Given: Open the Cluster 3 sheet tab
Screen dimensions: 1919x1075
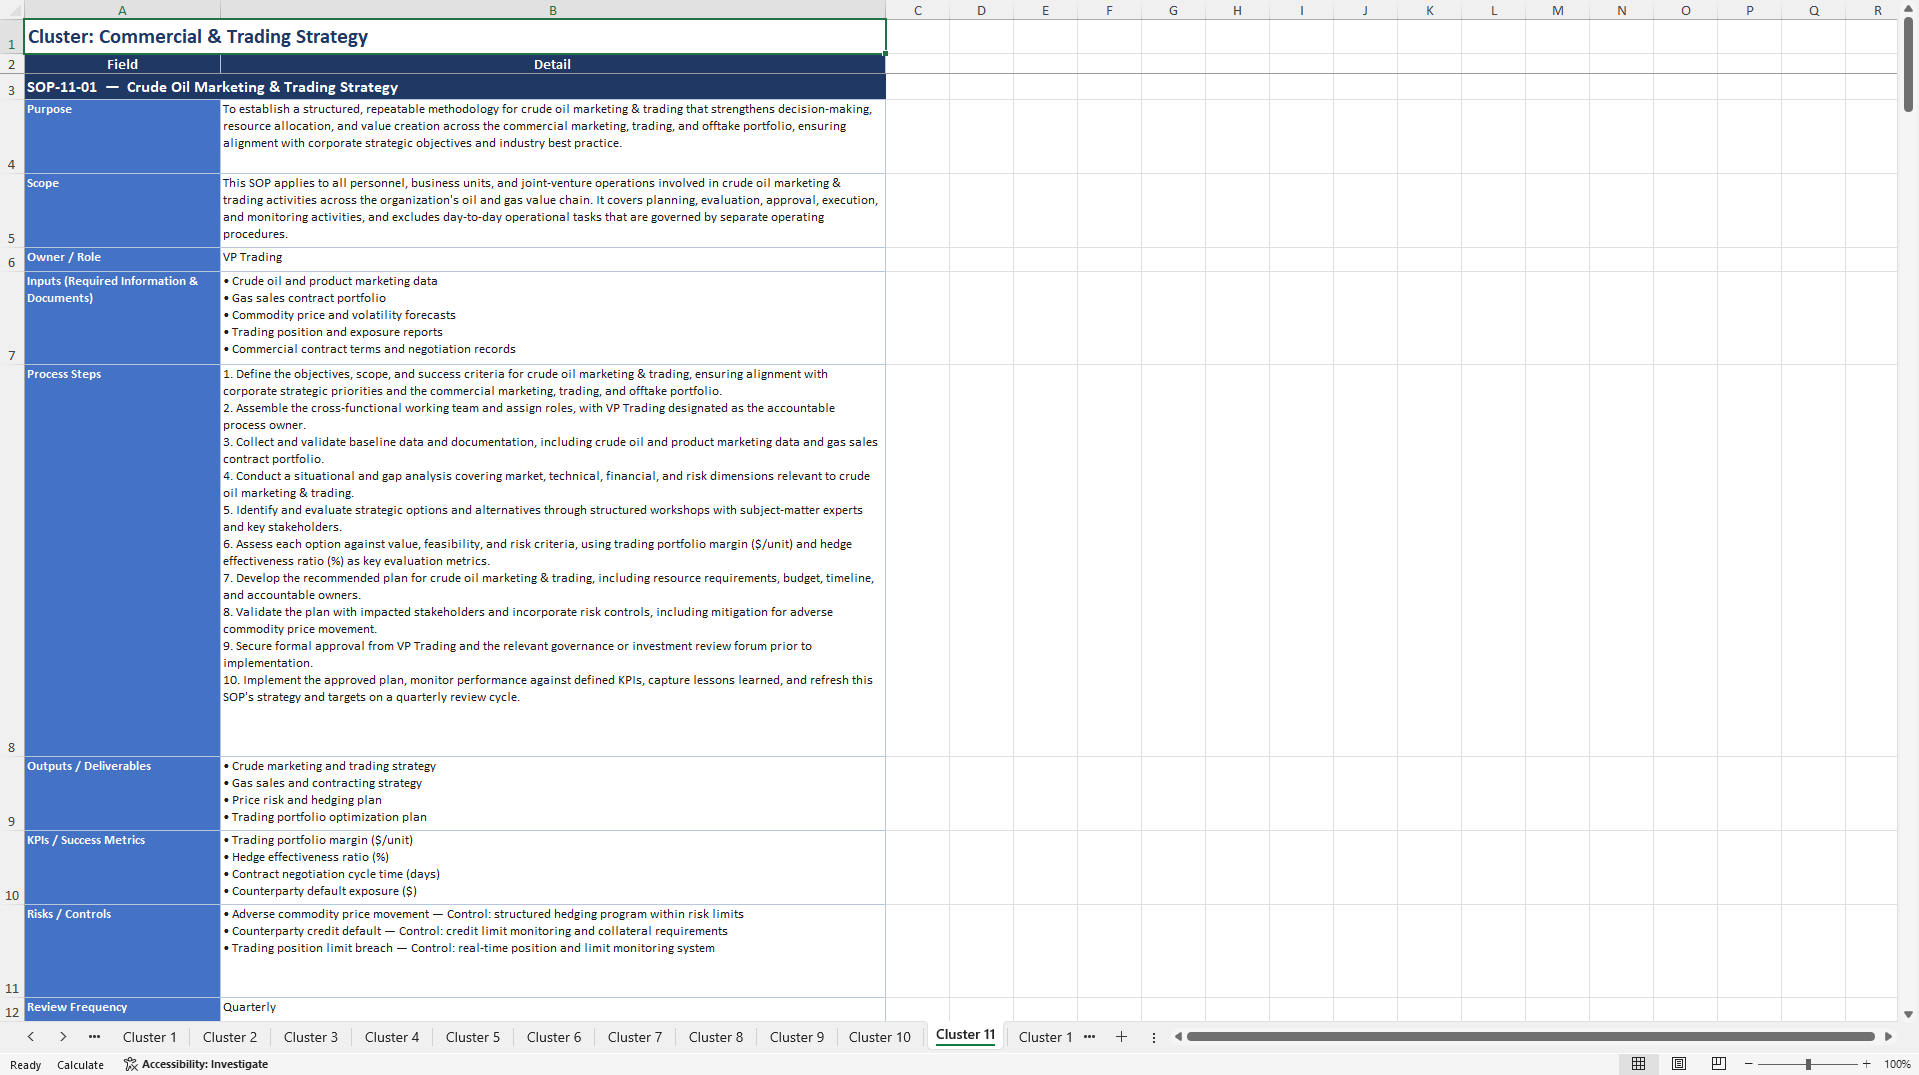Looking at the screenshot, I should coord(311,1037).
